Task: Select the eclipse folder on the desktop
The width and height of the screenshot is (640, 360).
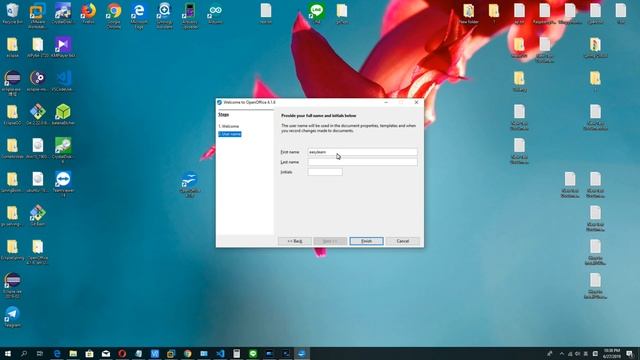Action: pyautogui.click(x=12, y=47)
